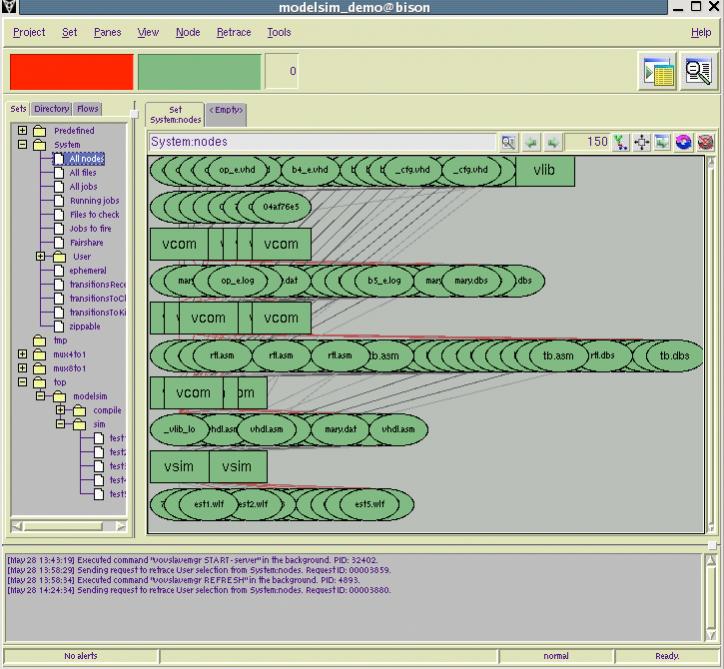Click the b5_e.log node in graph

(384, 281)
